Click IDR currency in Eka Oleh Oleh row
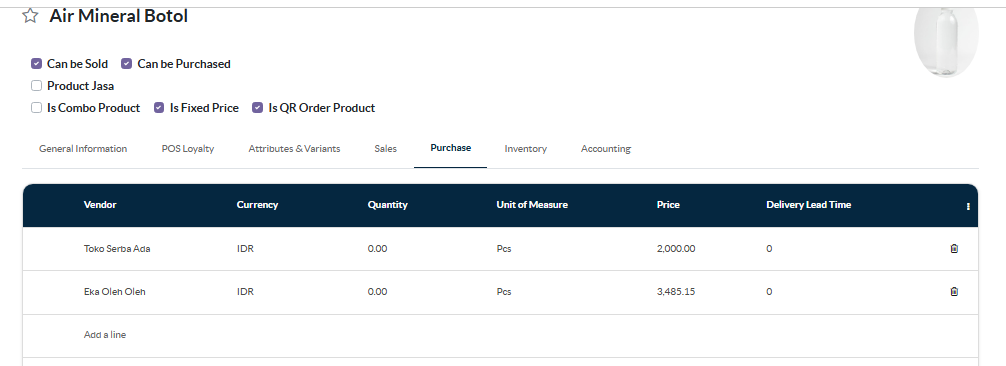The image size is (1006, 366). tap(245, 292)
